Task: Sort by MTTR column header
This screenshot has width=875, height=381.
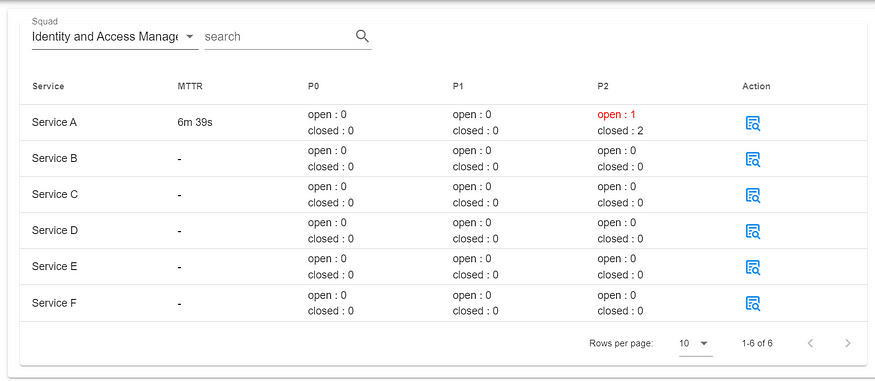Action: (188, 86)
